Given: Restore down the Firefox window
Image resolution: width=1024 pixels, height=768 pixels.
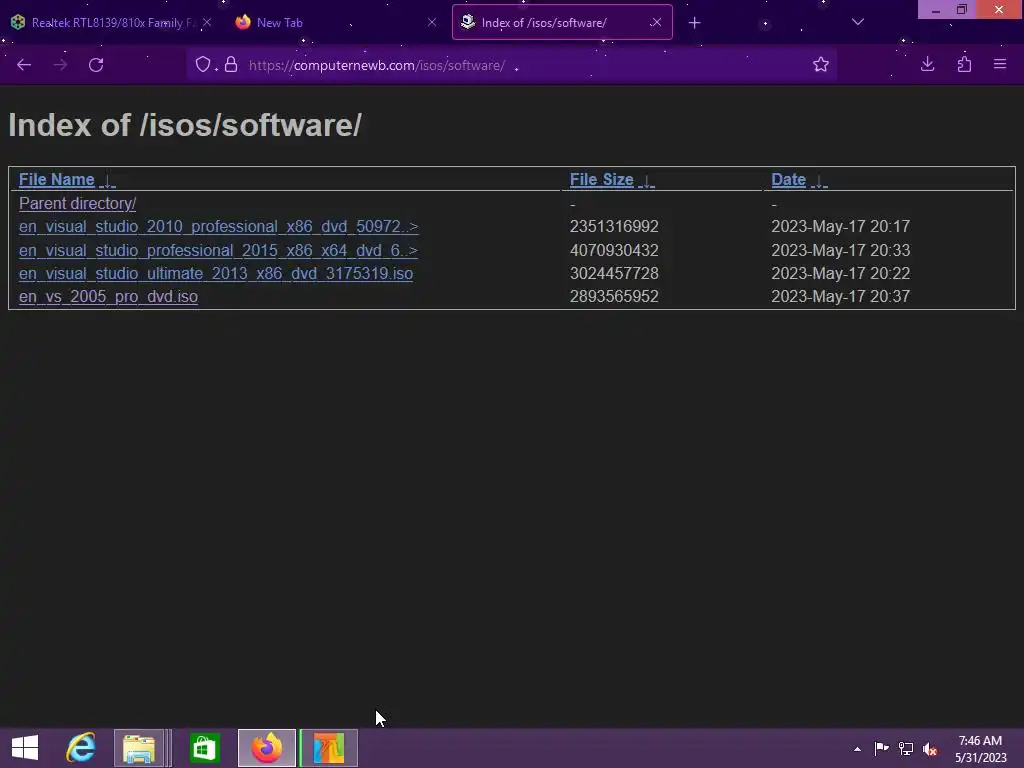Looking at the screenshot, I should click(962, 9).
